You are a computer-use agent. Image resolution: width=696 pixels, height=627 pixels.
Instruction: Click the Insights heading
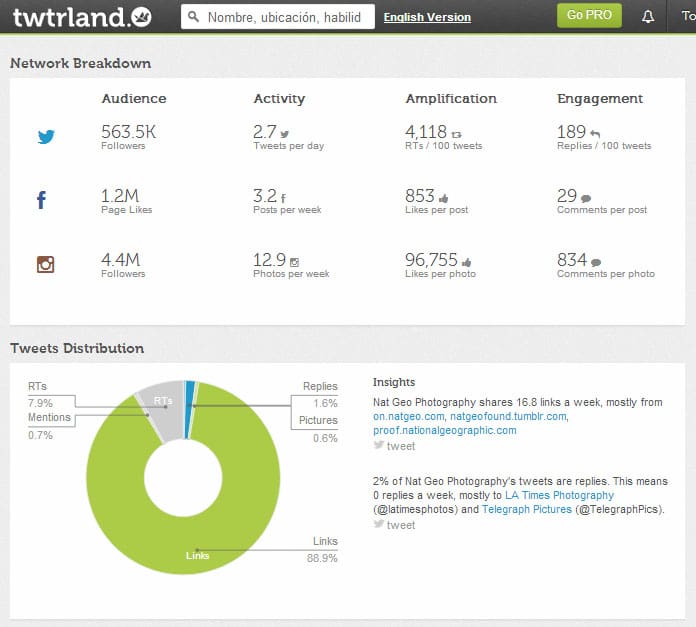(394, 383)
